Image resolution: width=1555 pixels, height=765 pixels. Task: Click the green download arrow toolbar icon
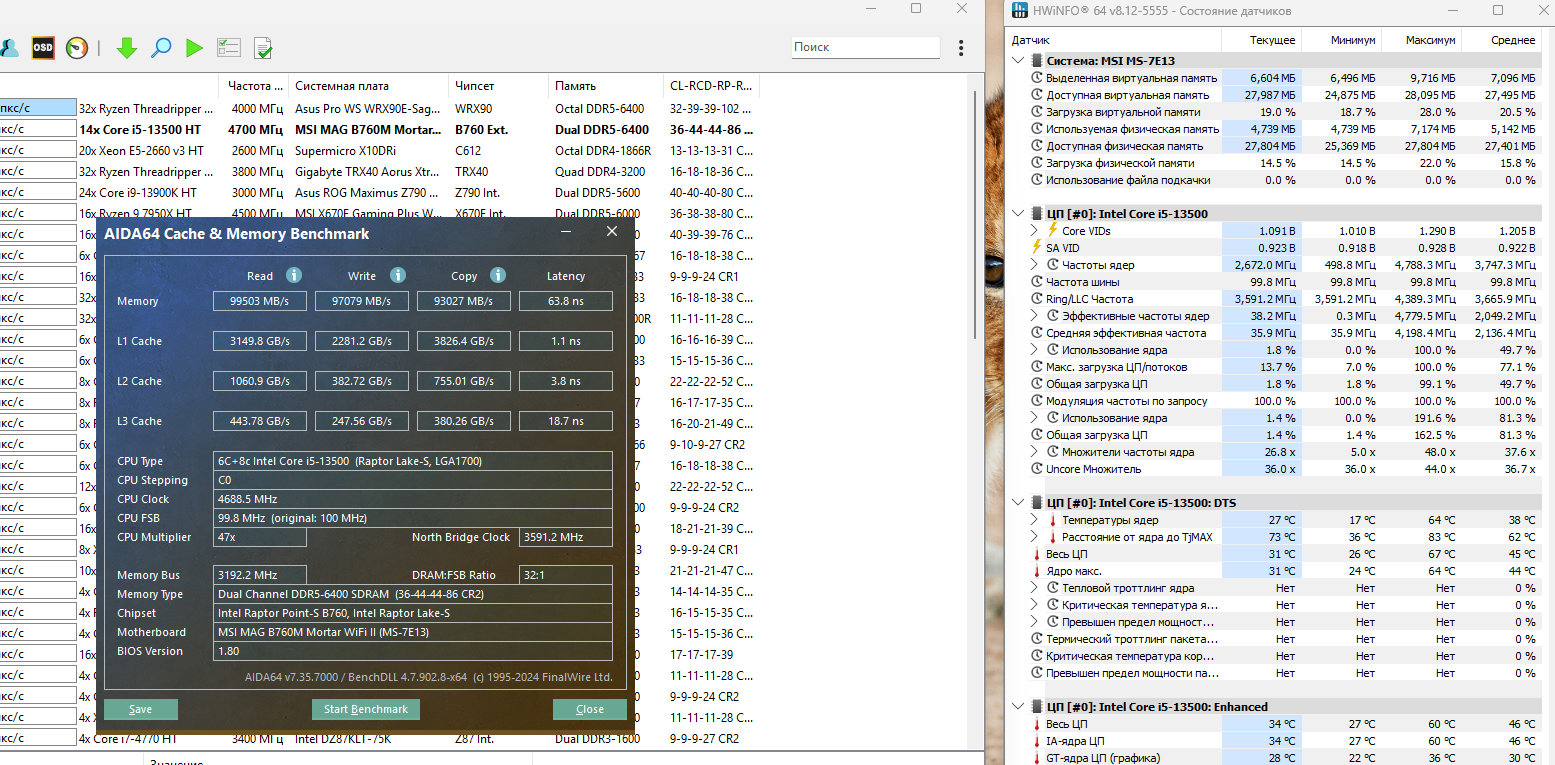(127, 47)
